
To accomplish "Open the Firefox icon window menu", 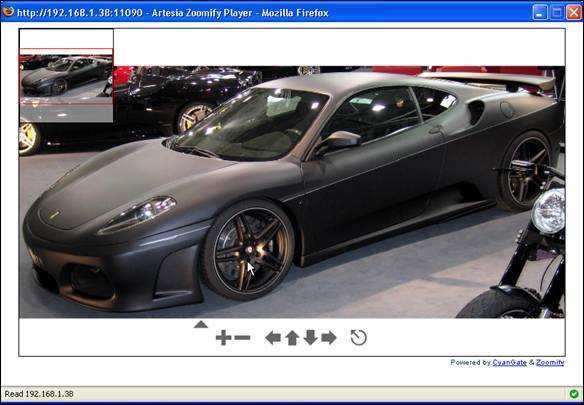I will pos(8,12).
